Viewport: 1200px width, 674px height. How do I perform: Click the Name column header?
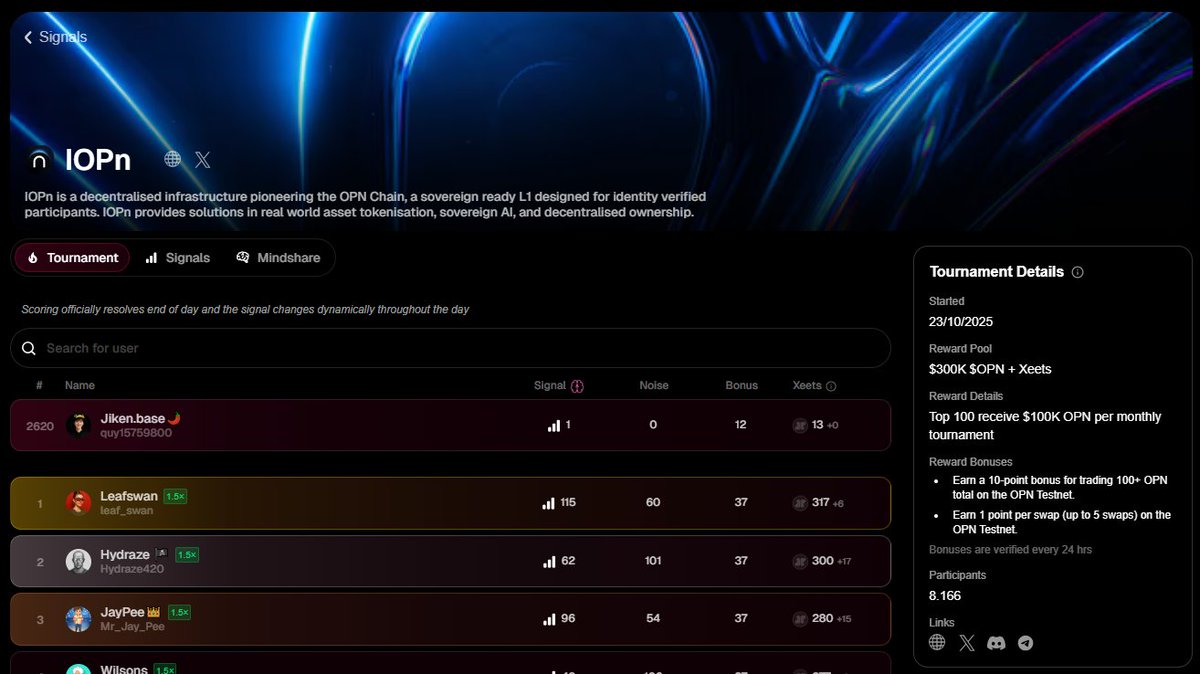(x=80, y=385)
